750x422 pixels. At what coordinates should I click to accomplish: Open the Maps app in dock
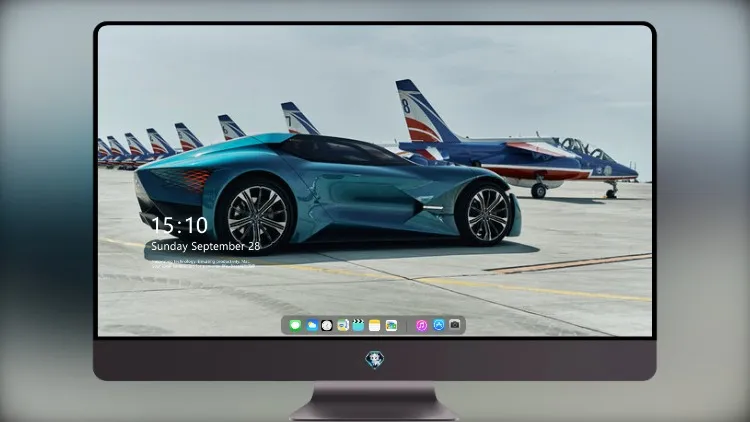coord(343,325)
